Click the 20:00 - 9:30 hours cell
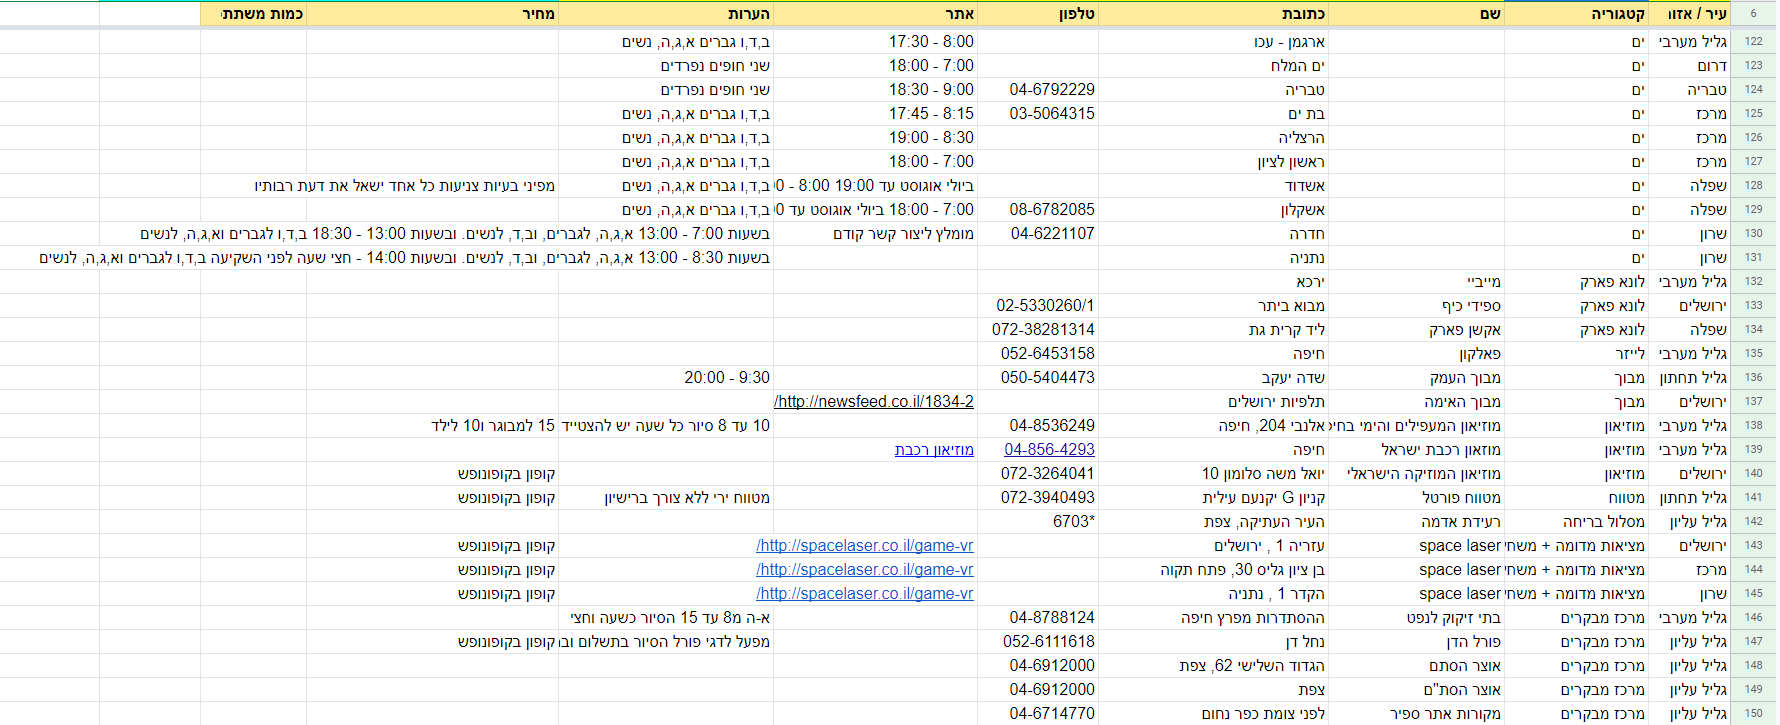 click(727, 378)
